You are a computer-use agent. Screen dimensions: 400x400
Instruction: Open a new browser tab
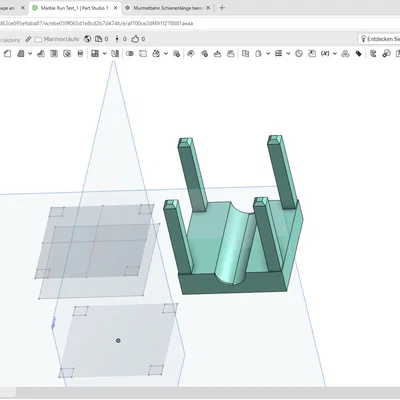(x=222, y=8)
